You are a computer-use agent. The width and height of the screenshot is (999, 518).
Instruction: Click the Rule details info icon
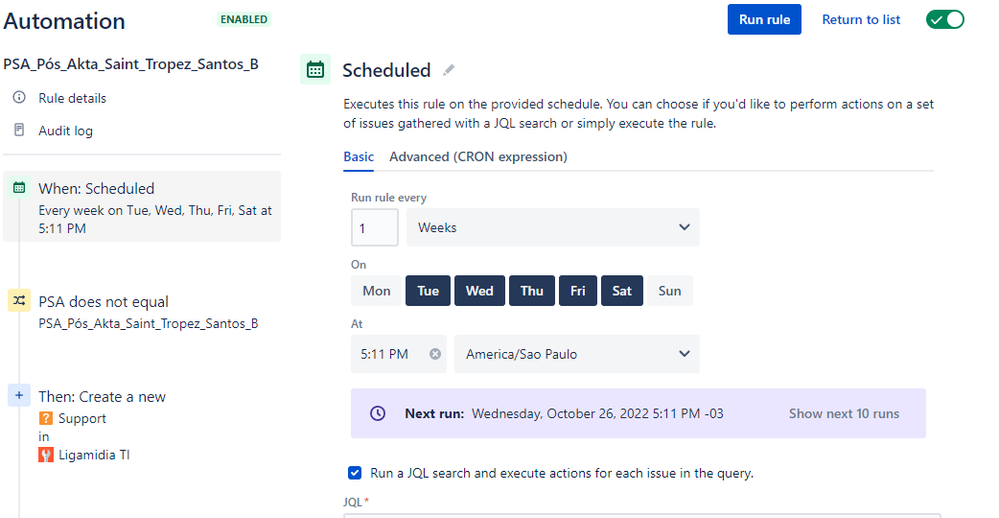click(19, 98)
